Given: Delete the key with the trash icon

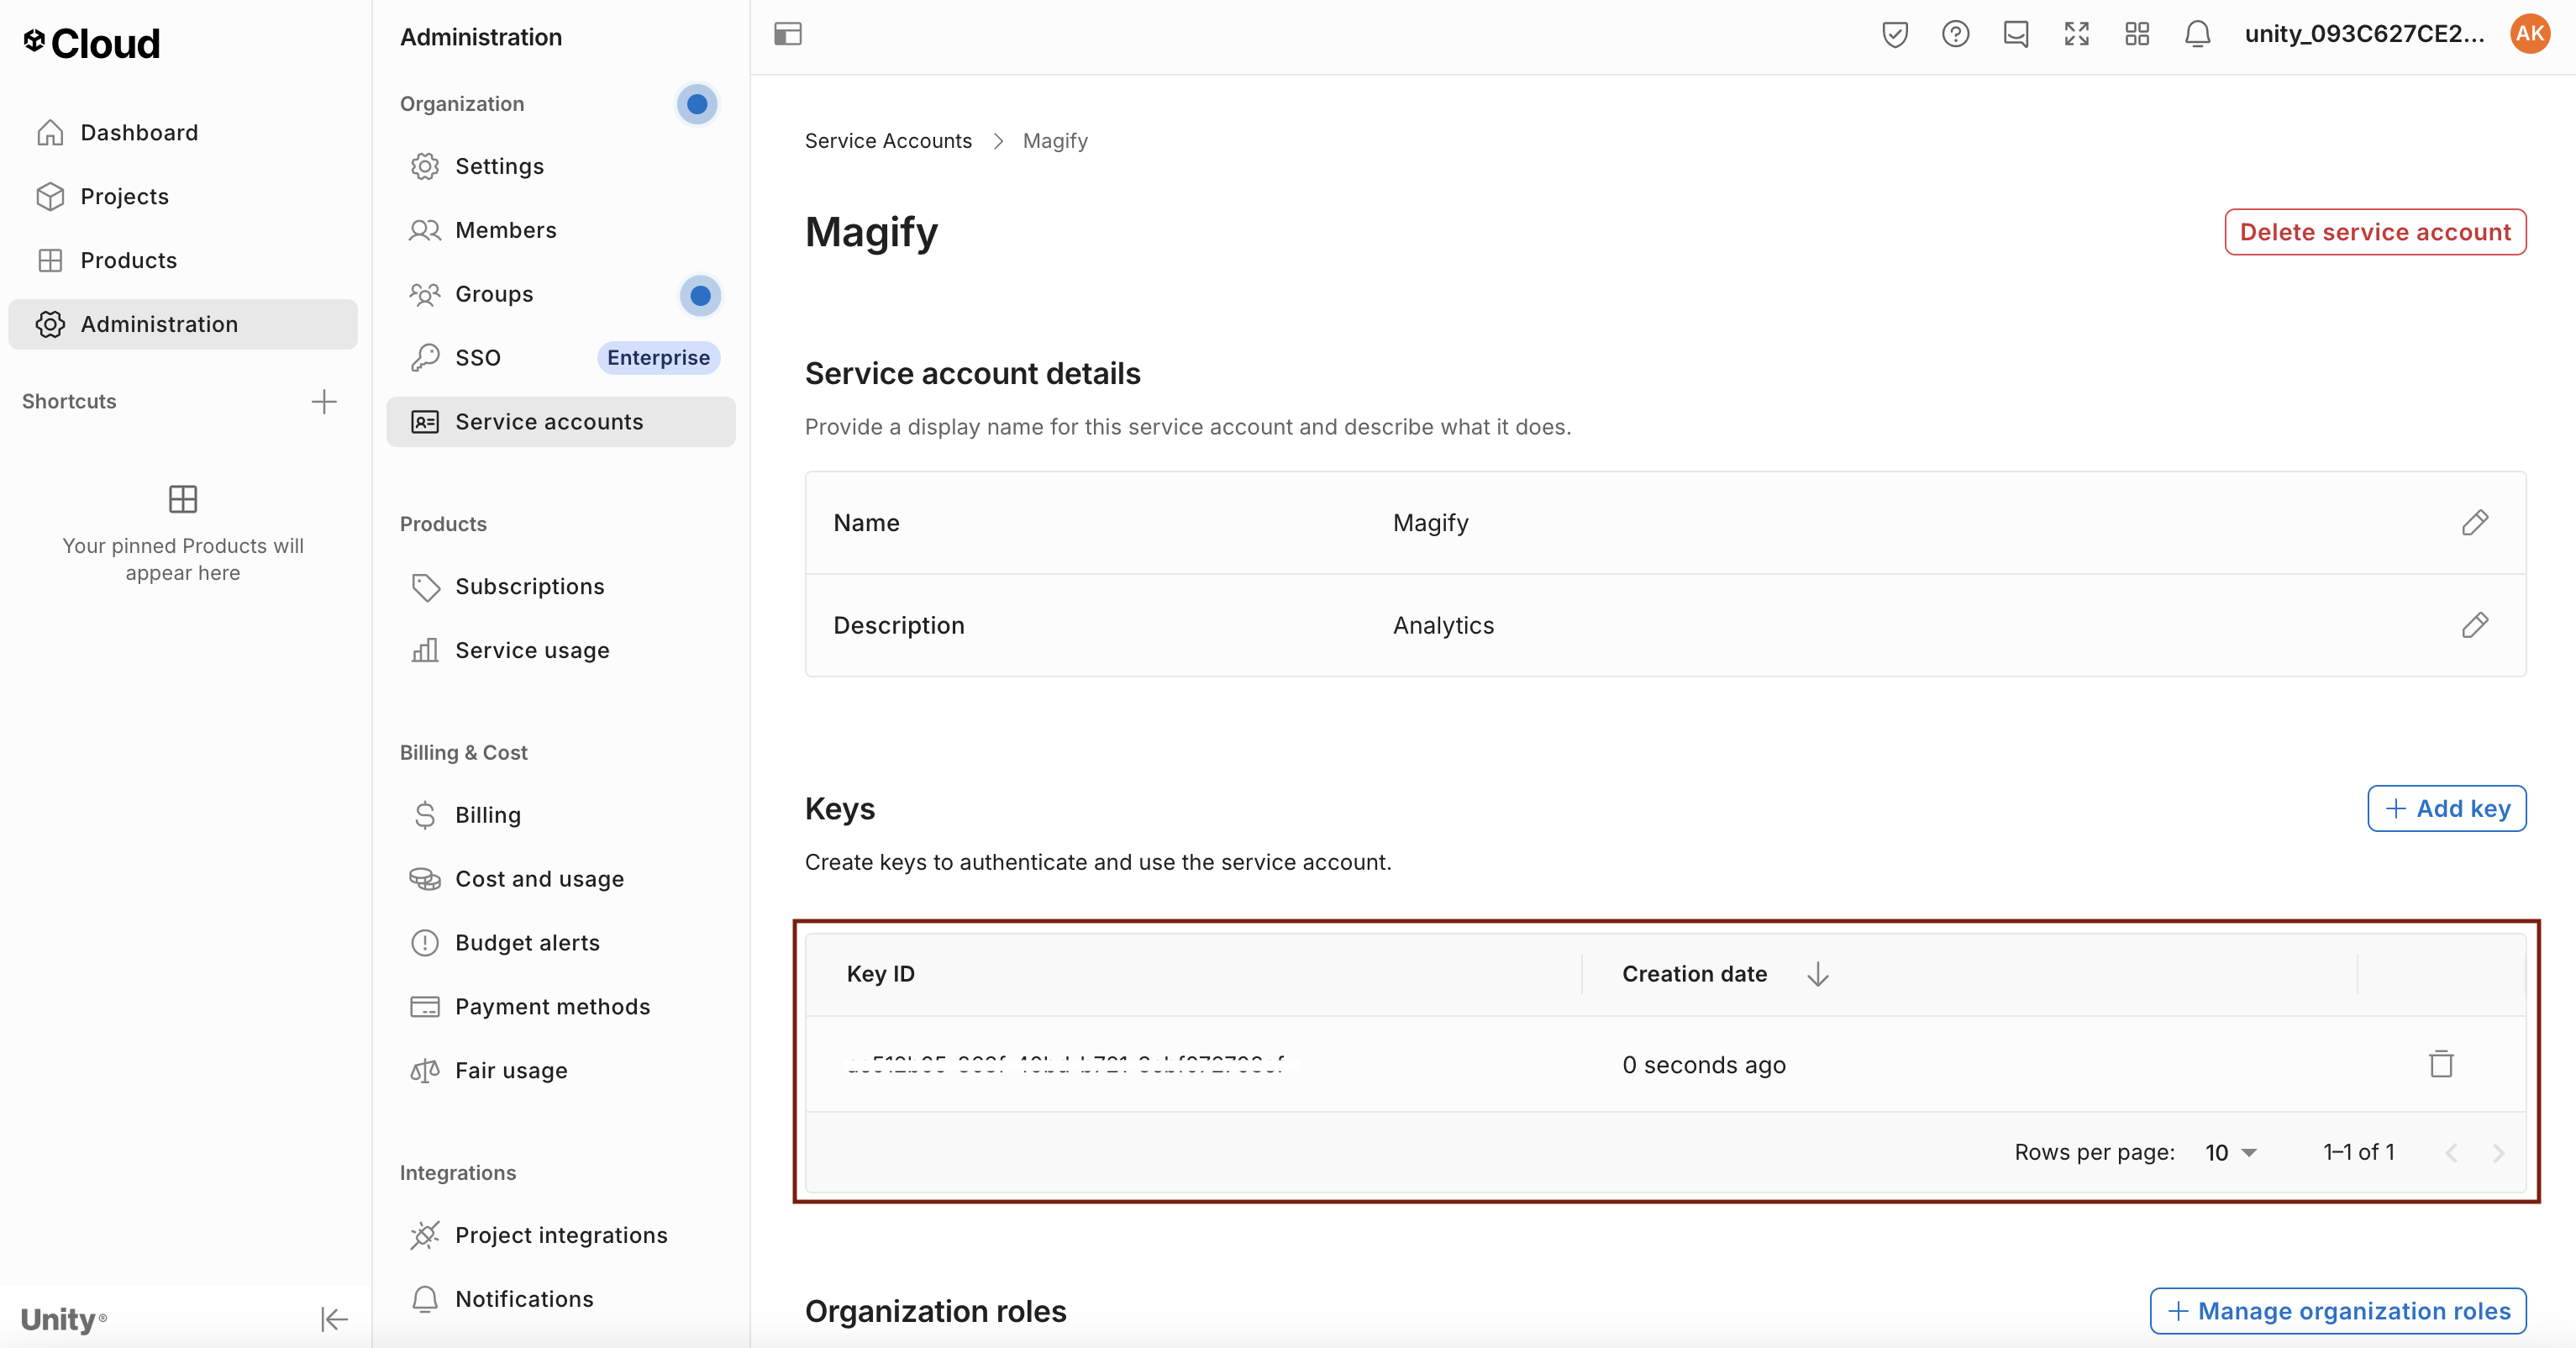Looking at the screenshot, I should (x=2441, y=1064).
